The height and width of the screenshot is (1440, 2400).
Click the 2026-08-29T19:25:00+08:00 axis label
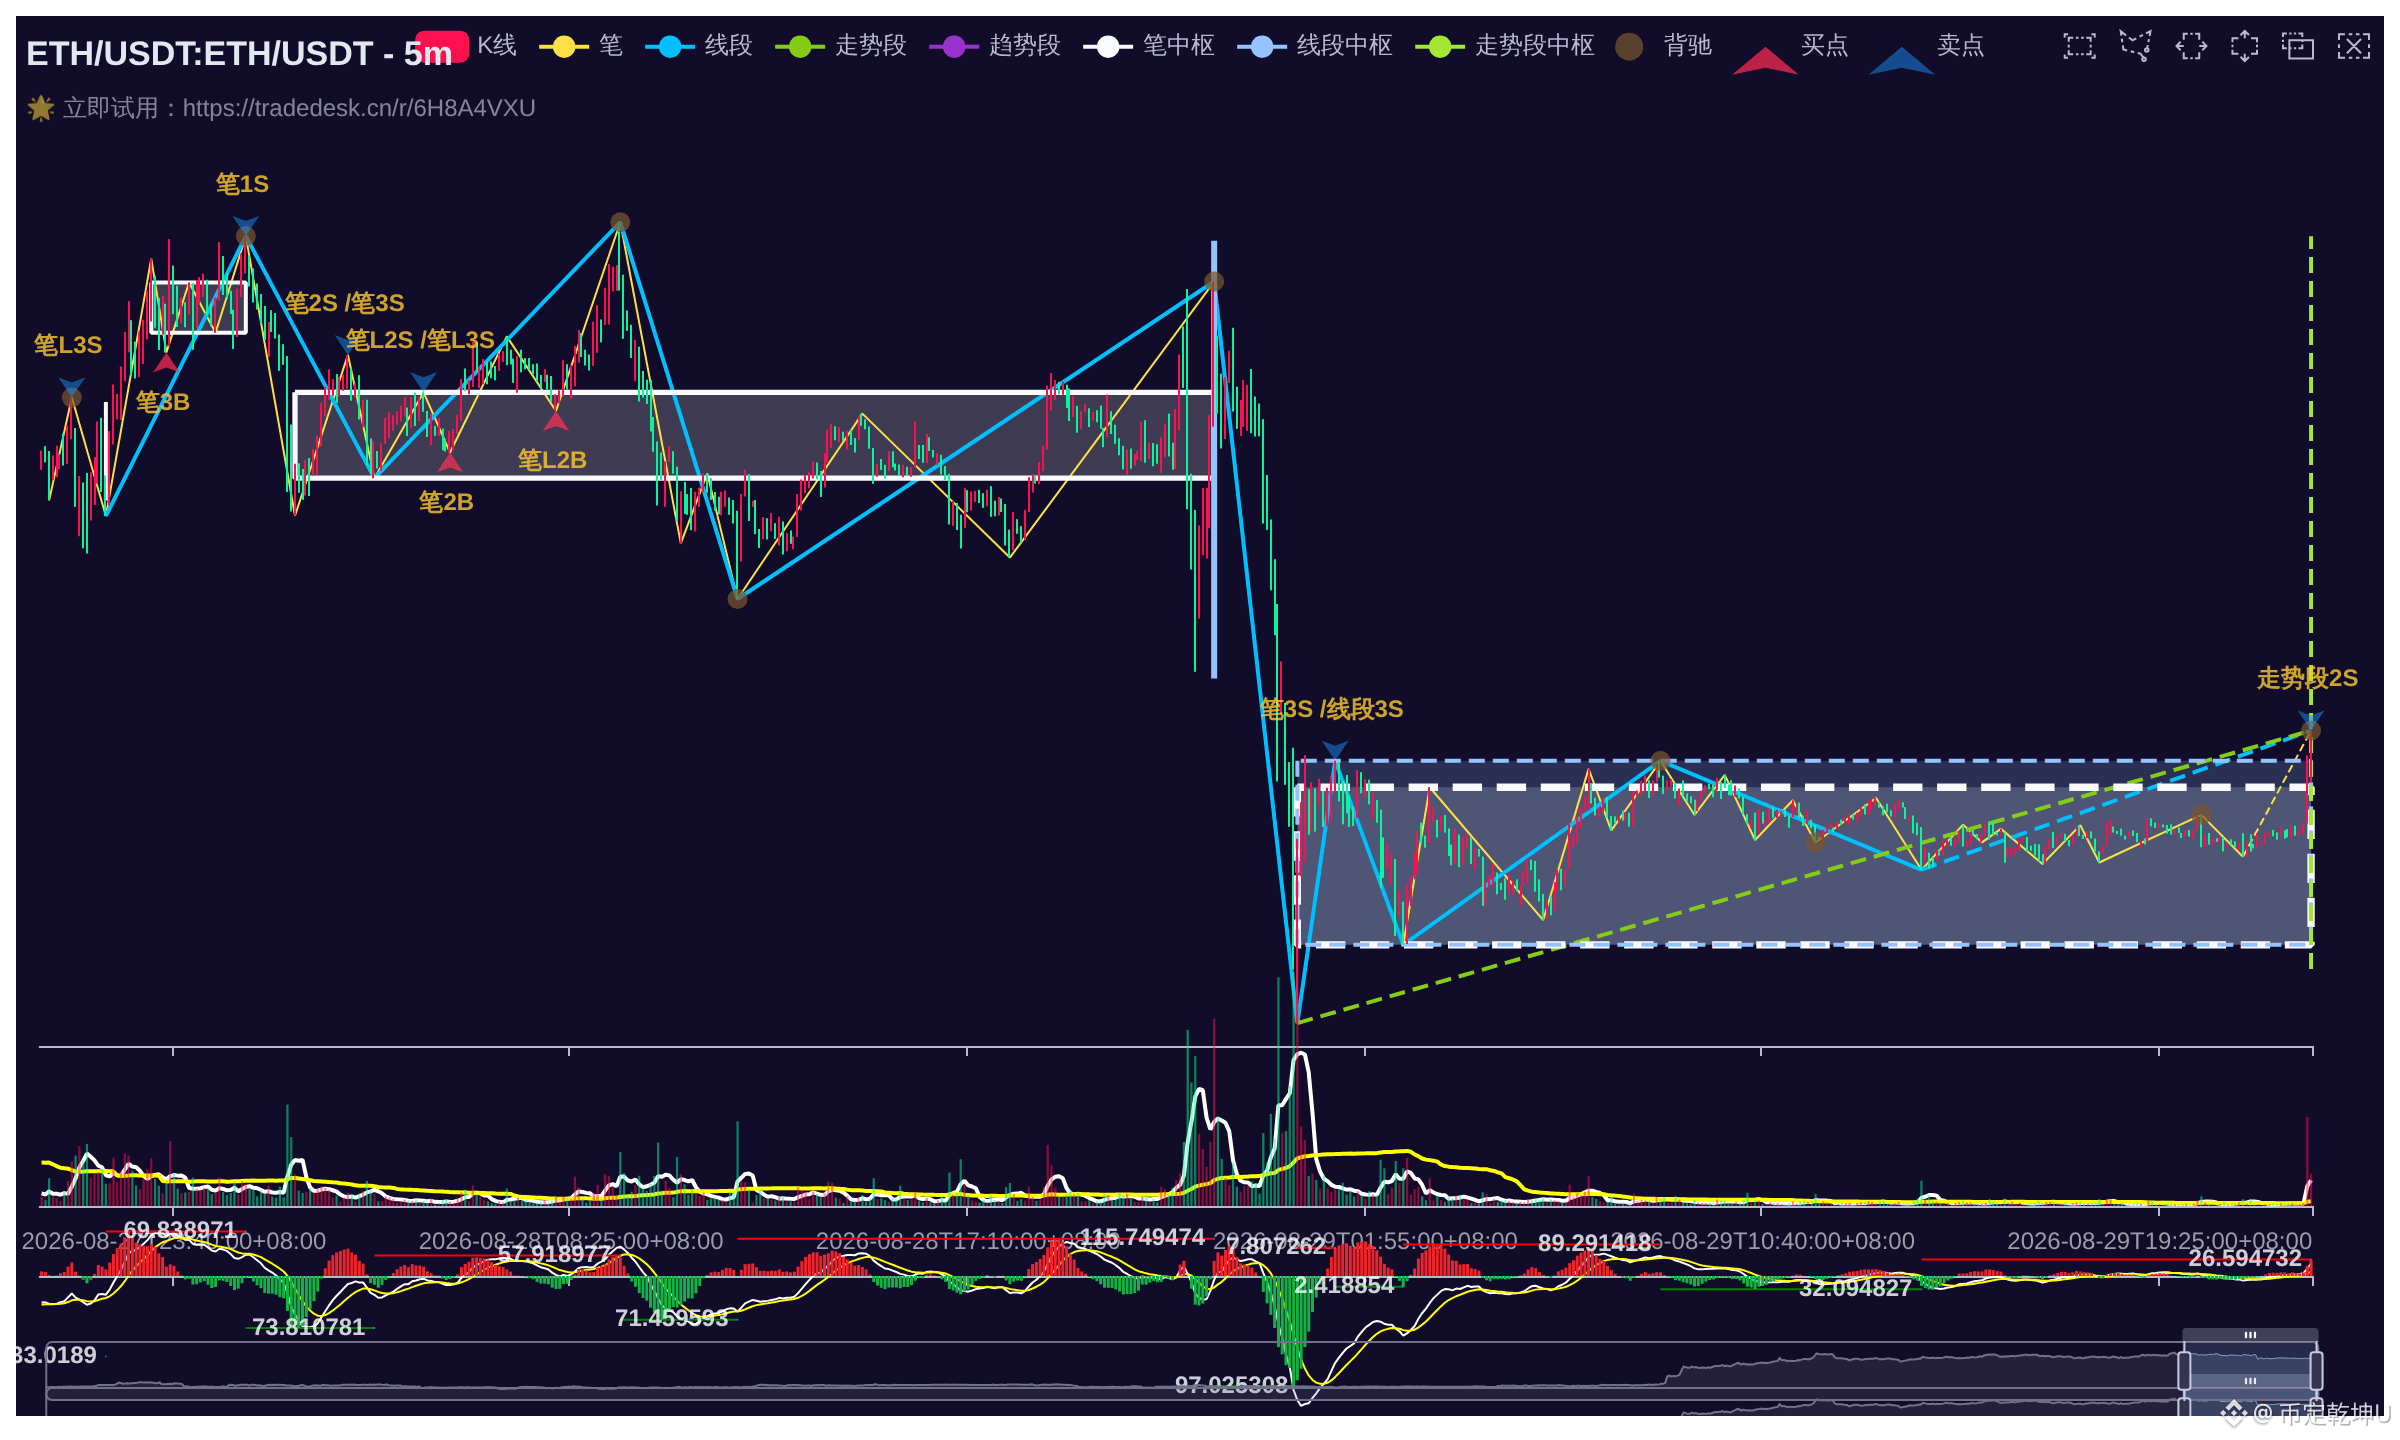click(2160, 1241)
